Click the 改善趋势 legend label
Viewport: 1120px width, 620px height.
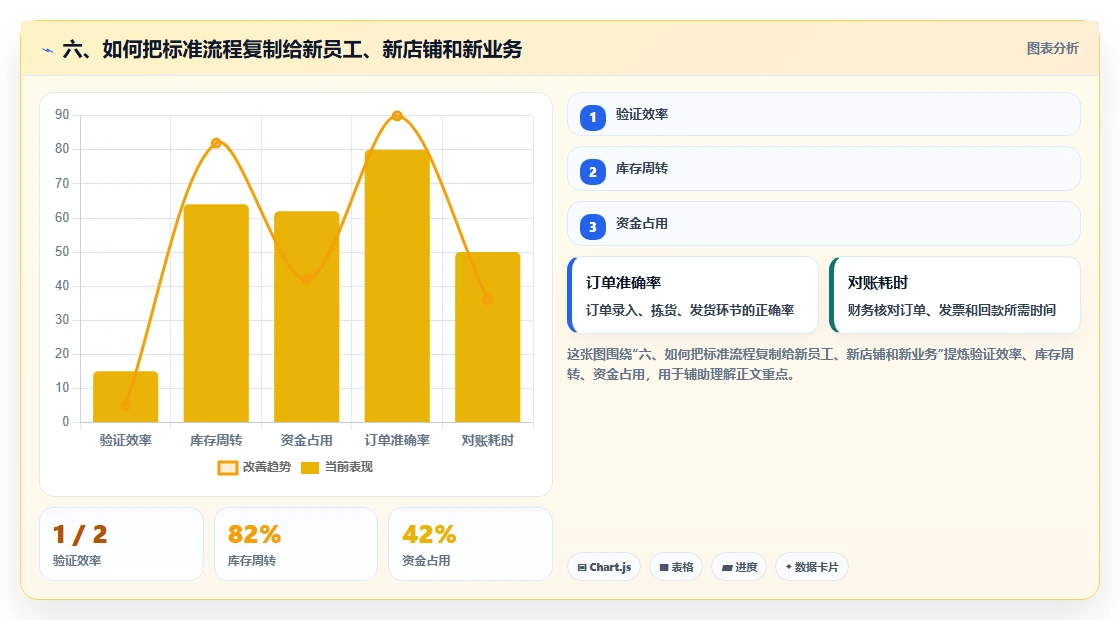tap(266, 466)
